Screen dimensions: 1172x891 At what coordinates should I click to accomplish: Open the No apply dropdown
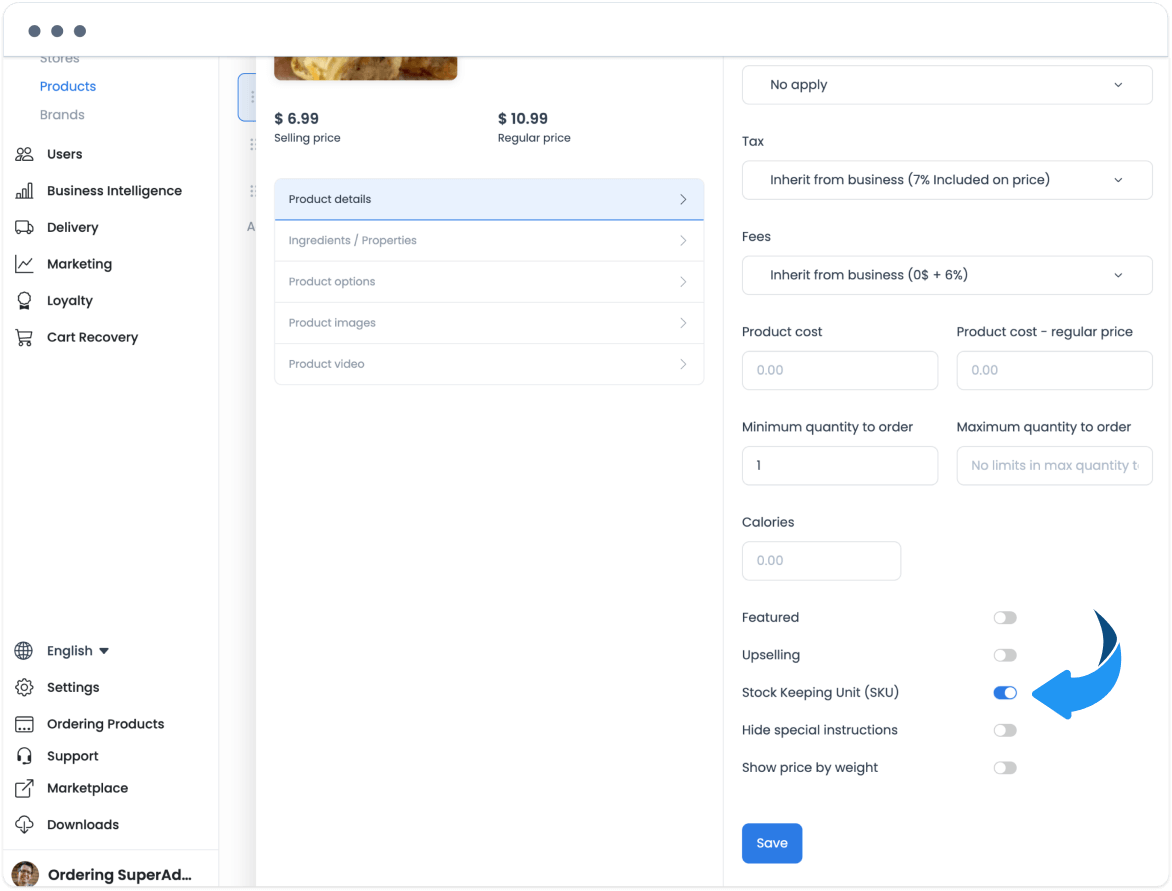(x=947, y=84)
